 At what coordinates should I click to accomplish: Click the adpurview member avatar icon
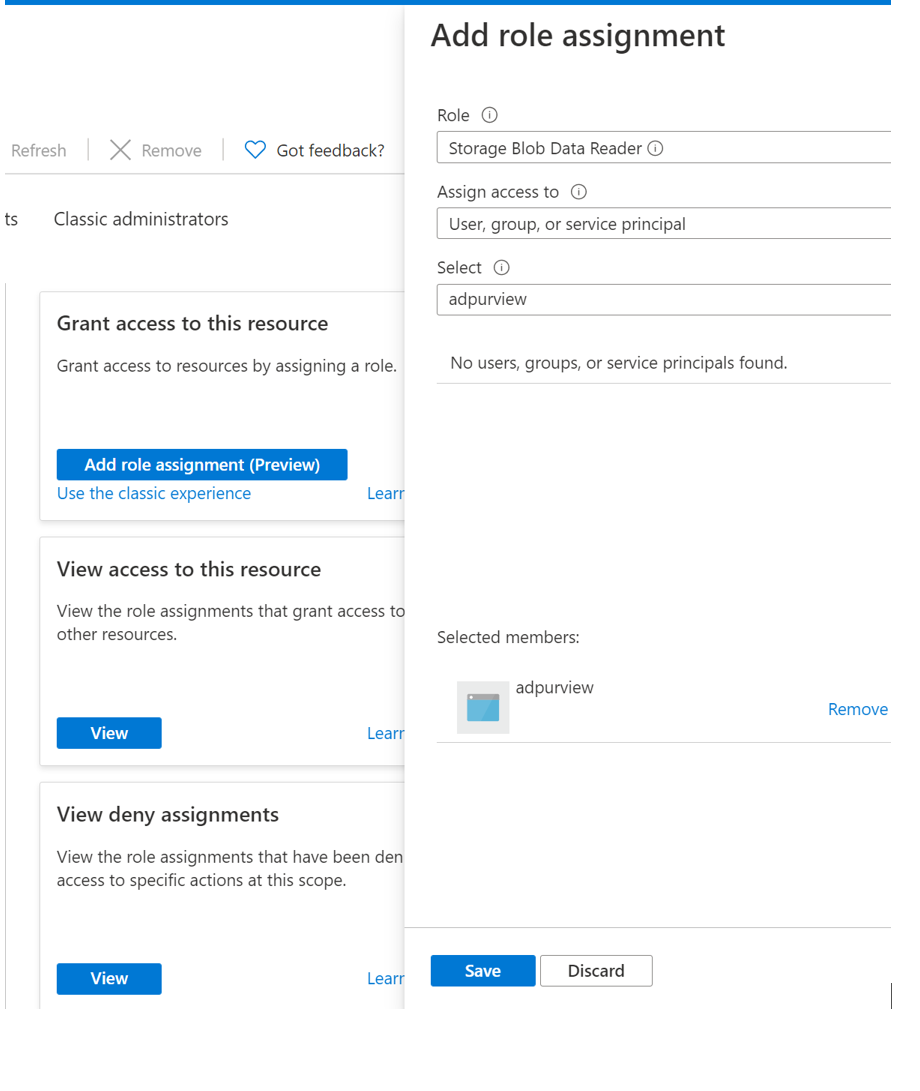click(x=483, y=707)
